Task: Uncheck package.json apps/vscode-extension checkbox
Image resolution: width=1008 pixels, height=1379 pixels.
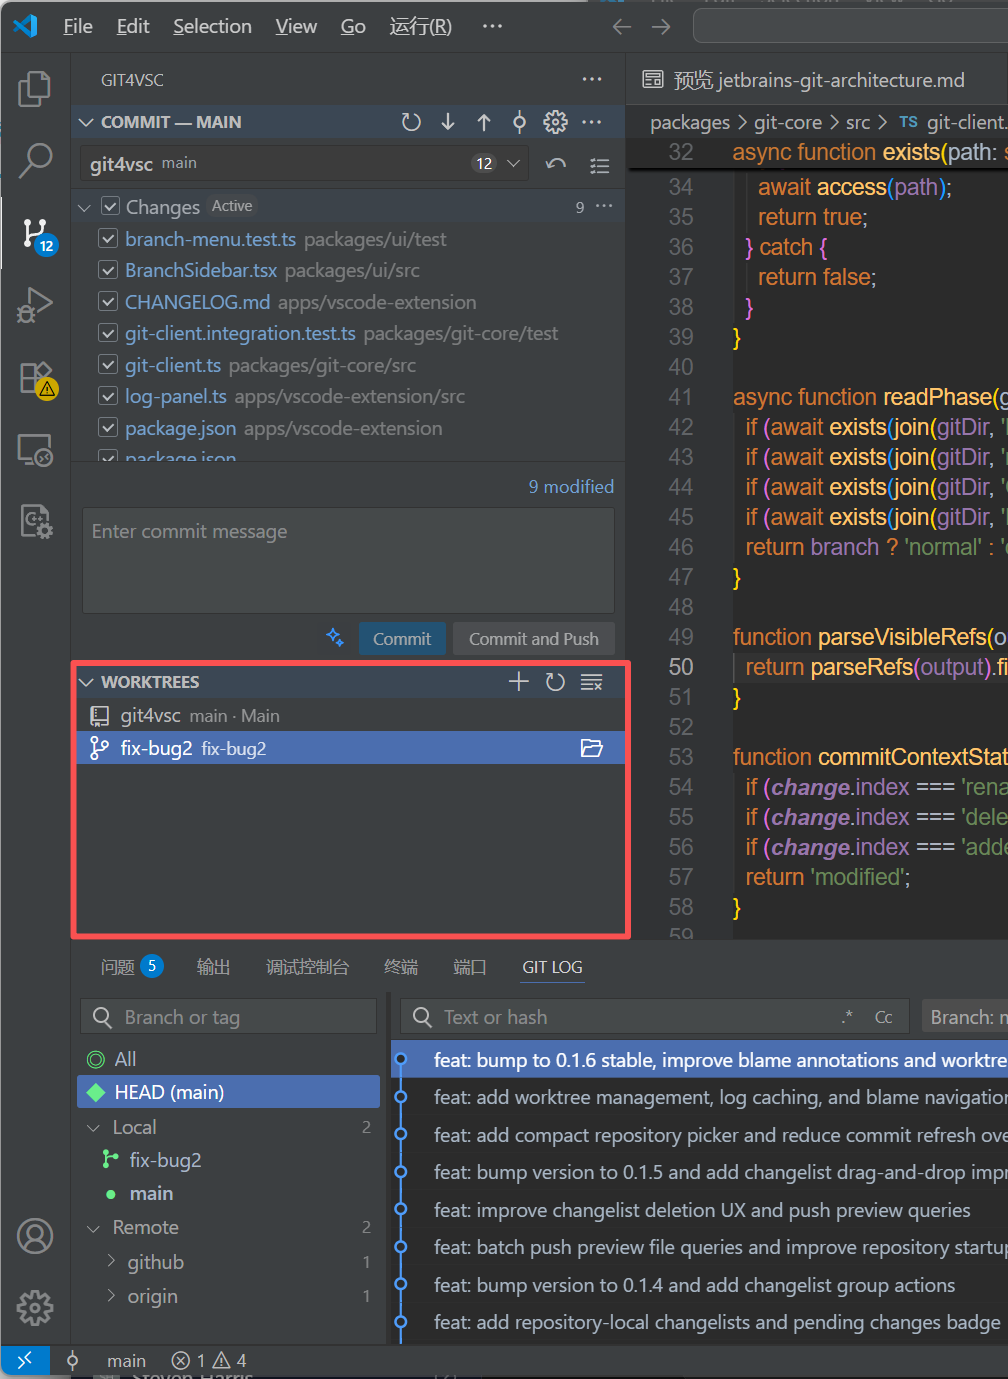Action: coord(108,428)
